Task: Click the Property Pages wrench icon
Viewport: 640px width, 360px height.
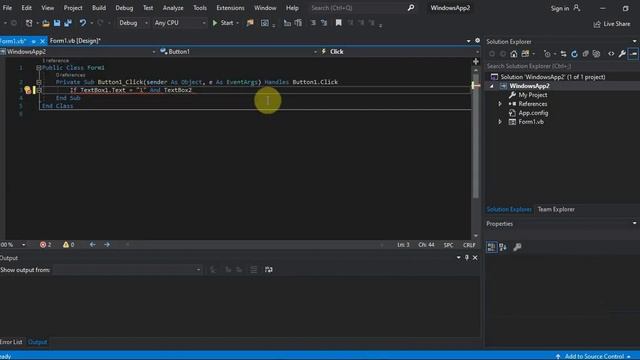Action: click(x=517, y=247)
